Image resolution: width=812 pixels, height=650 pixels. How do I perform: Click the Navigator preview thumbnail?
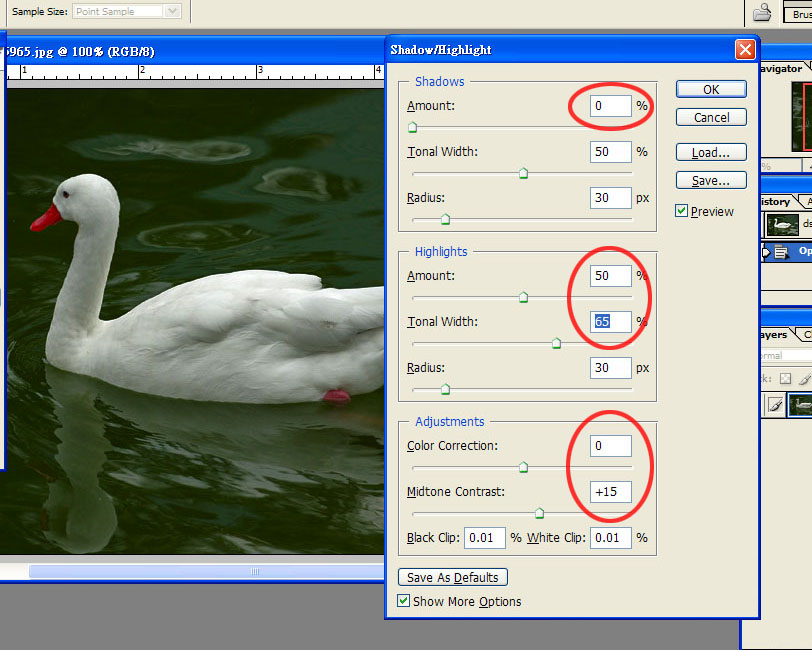click(x=801, y=115)
